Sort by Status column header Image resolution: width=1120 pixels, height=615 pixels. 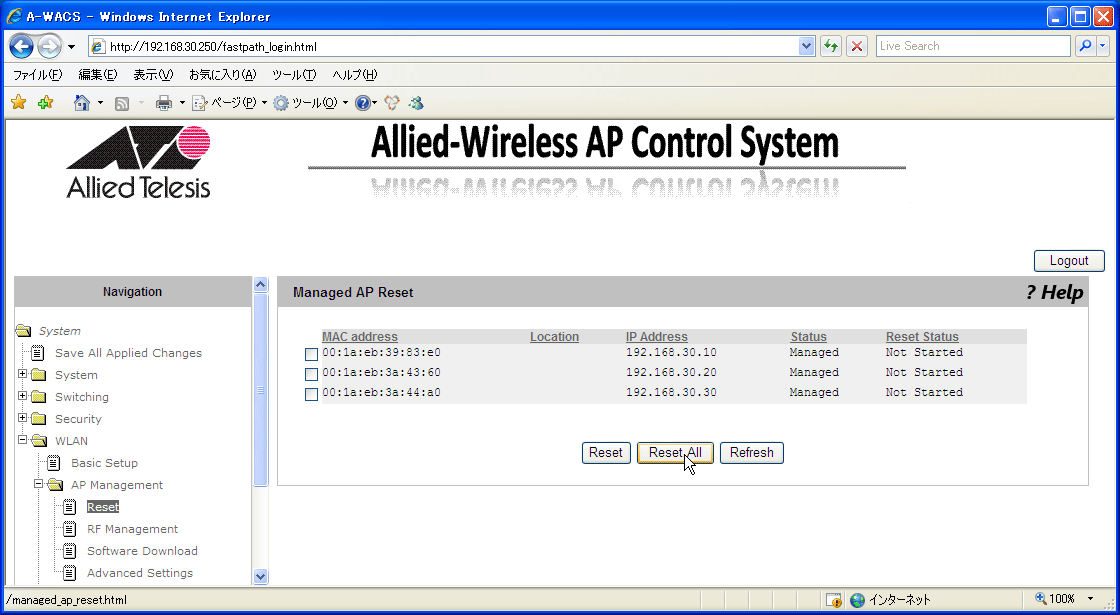[809, 336]
